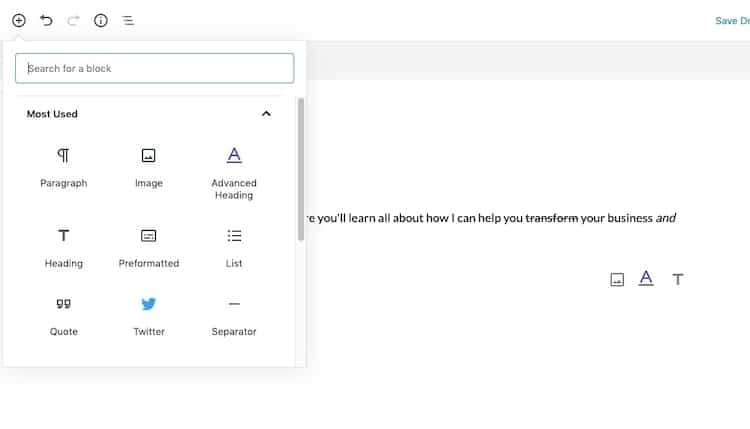
Task: Insert a Paragraph block
Action: pos(64,168)
